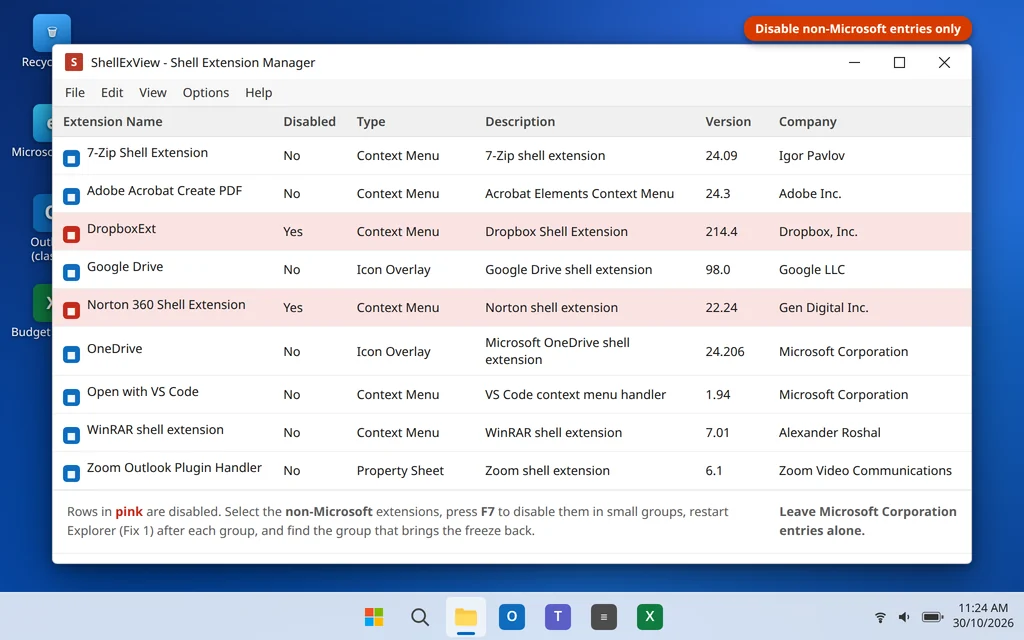
Task: Open the Help menu
Action: 259,93
